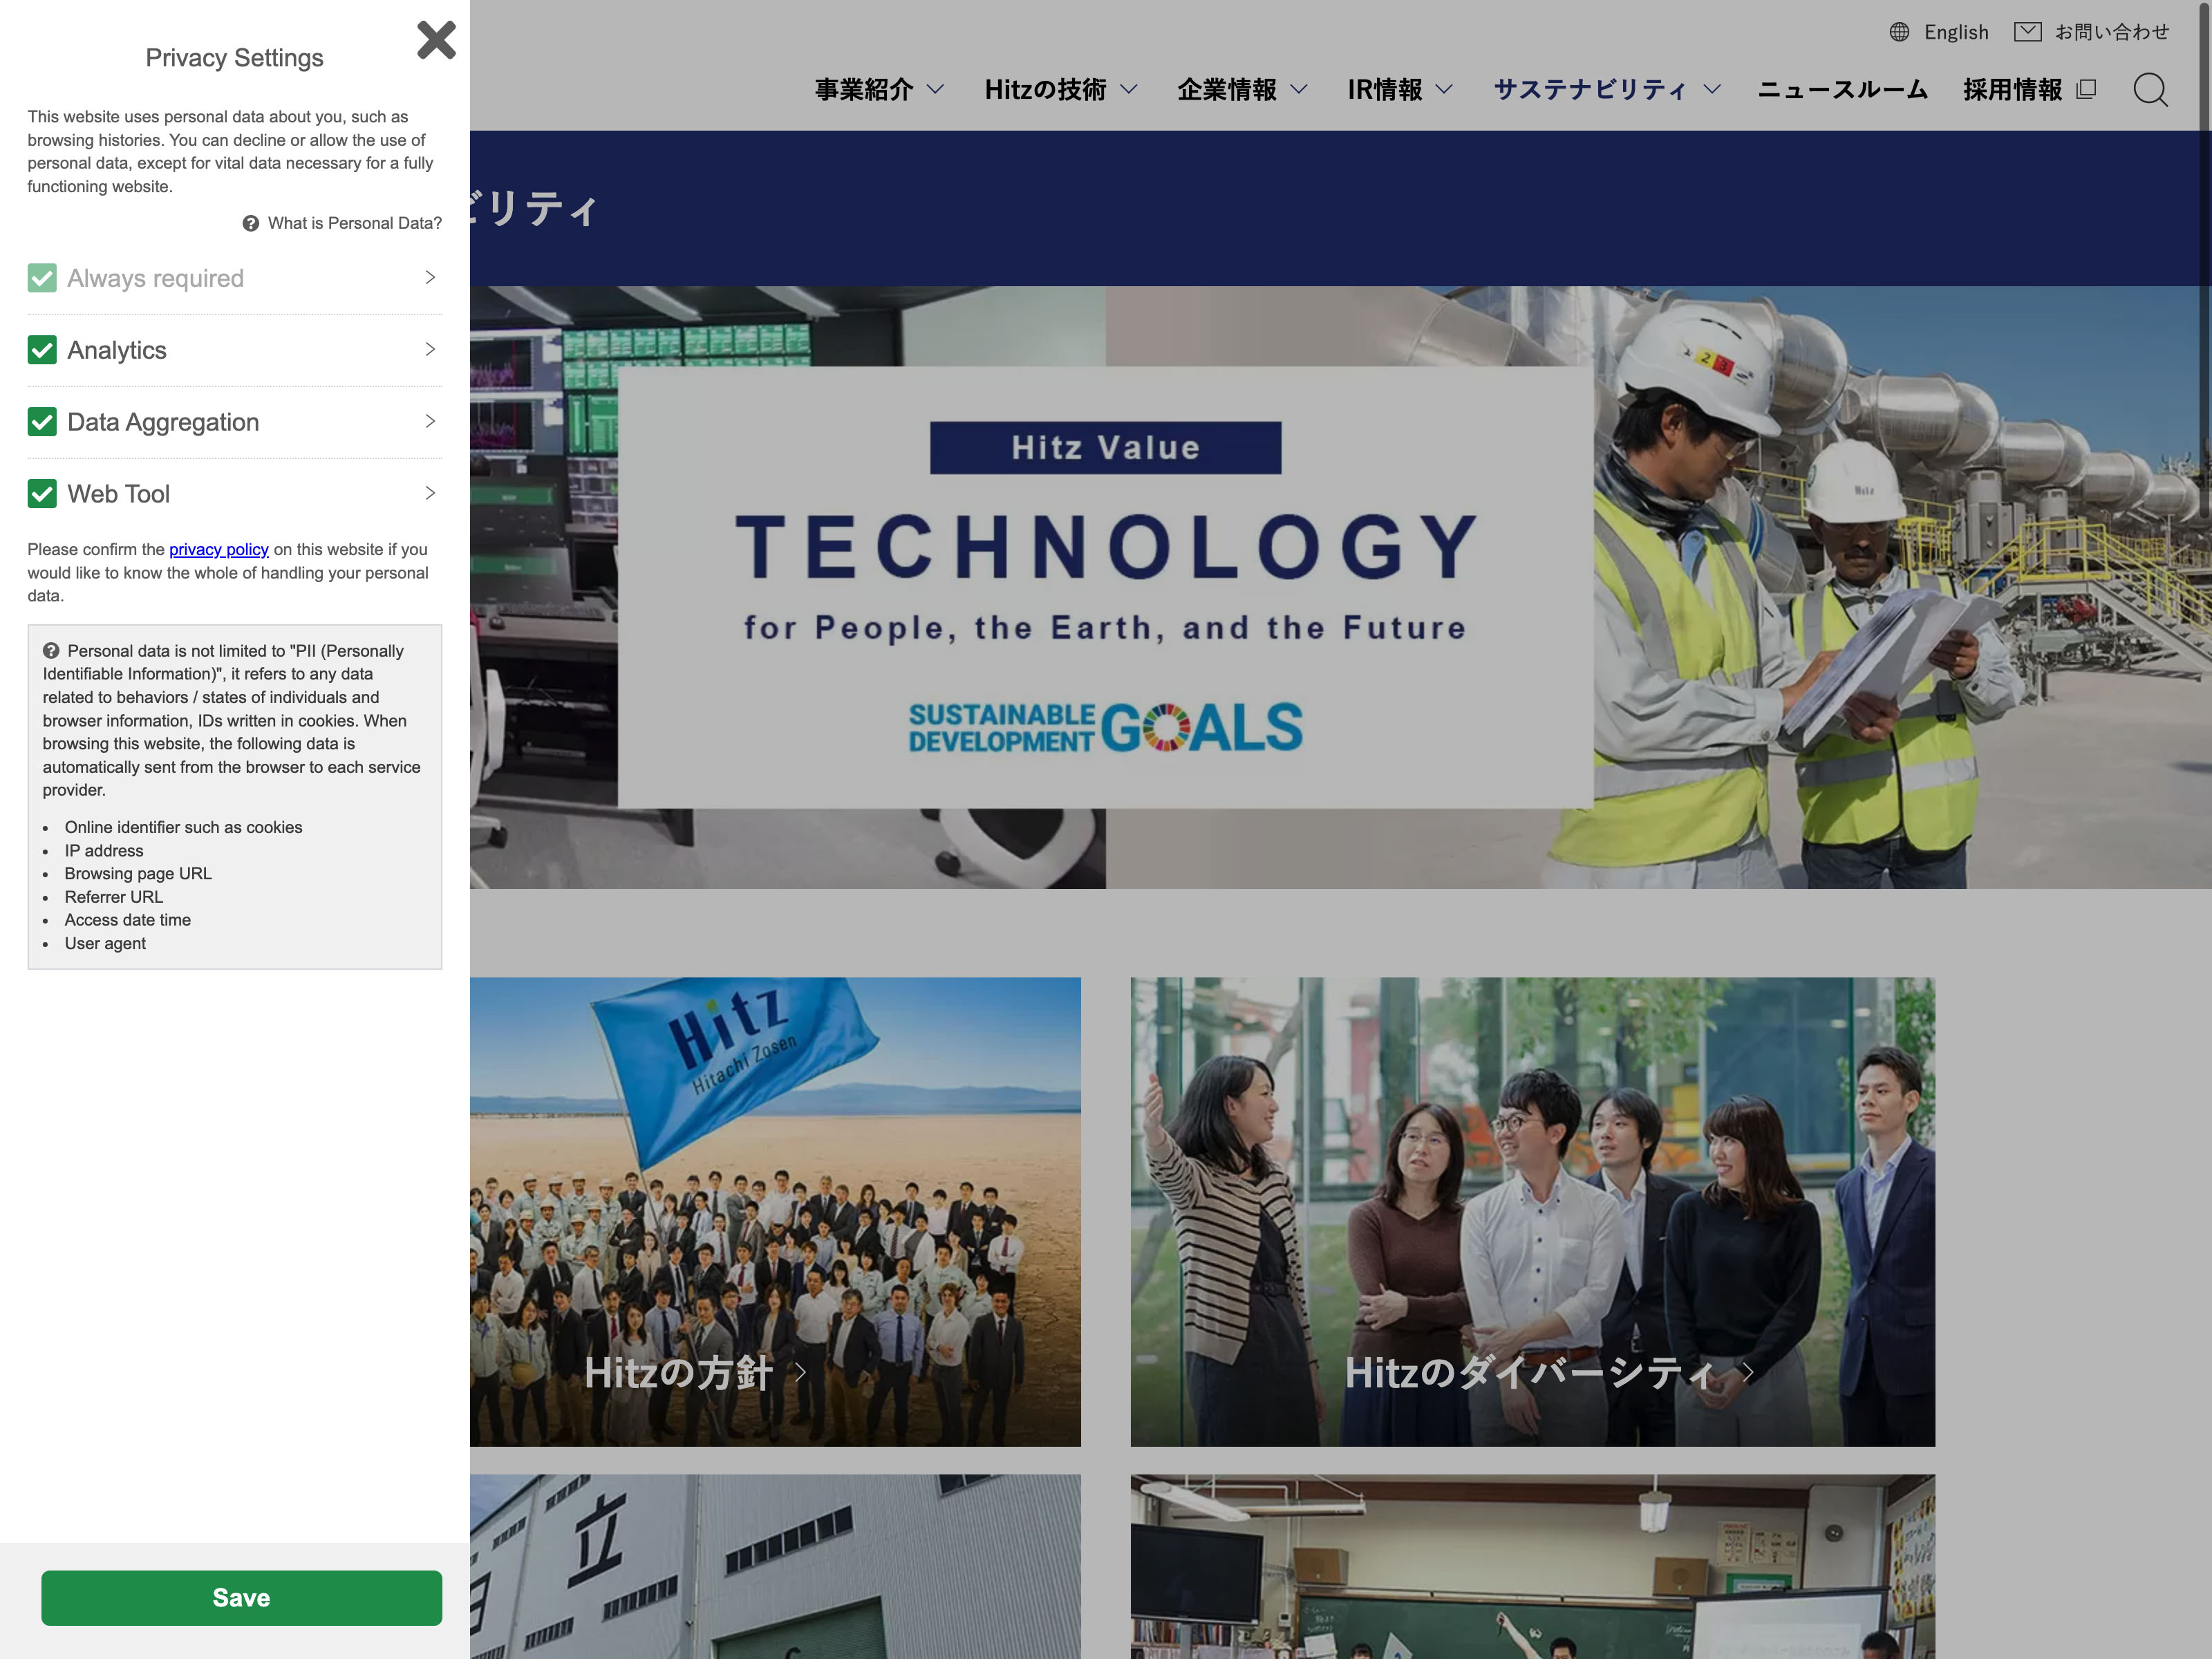
Task: Click the globe language icon
Action: tap(1899, 32)
